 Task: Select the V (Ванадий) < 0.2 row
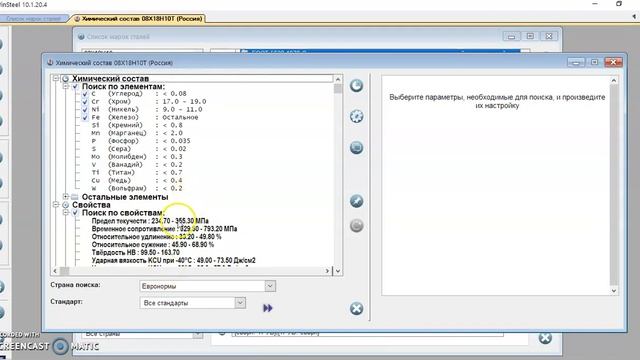click(x=137, y=164)
